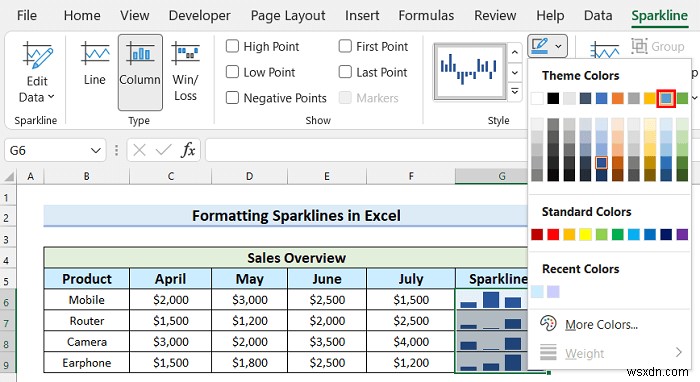The image size is (700, 382).
Task: Toggle the Negative Points checkbox
Action: click(232, 98)
